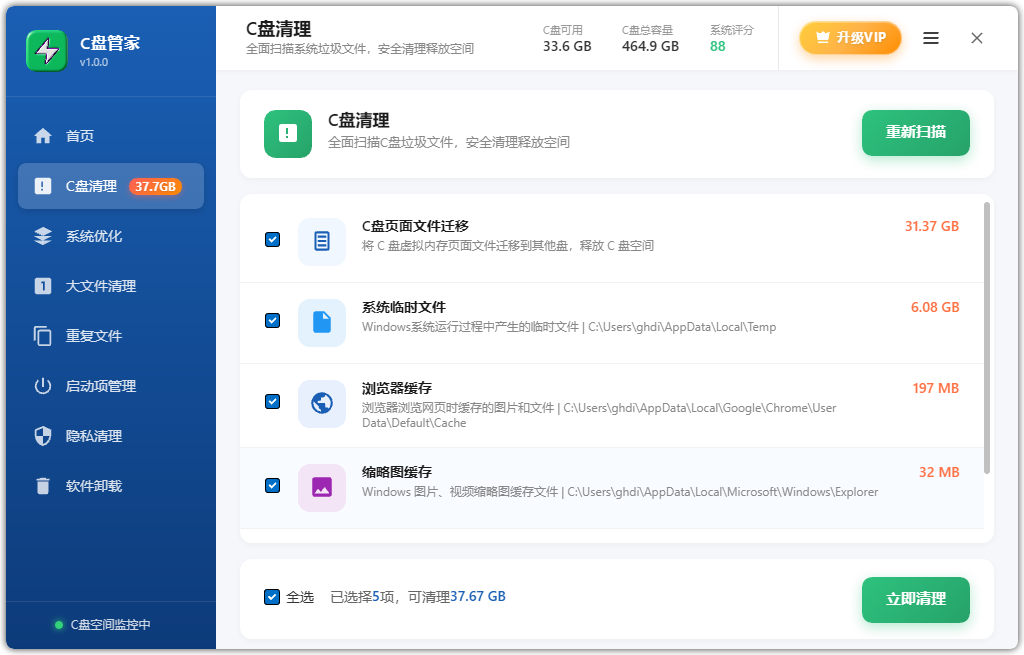Click the layers icon for 系统优化
The width and height of the screenshot is (1024, 655).
click(43, 236)
